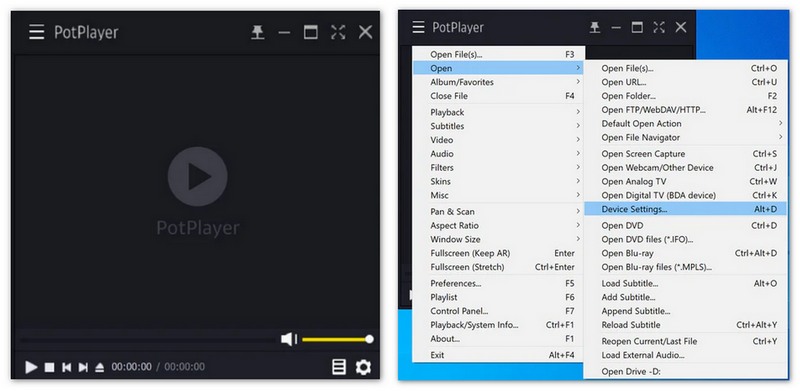Stop playback with the square button
Screen dimensions: 800x391
click(49, 367)
